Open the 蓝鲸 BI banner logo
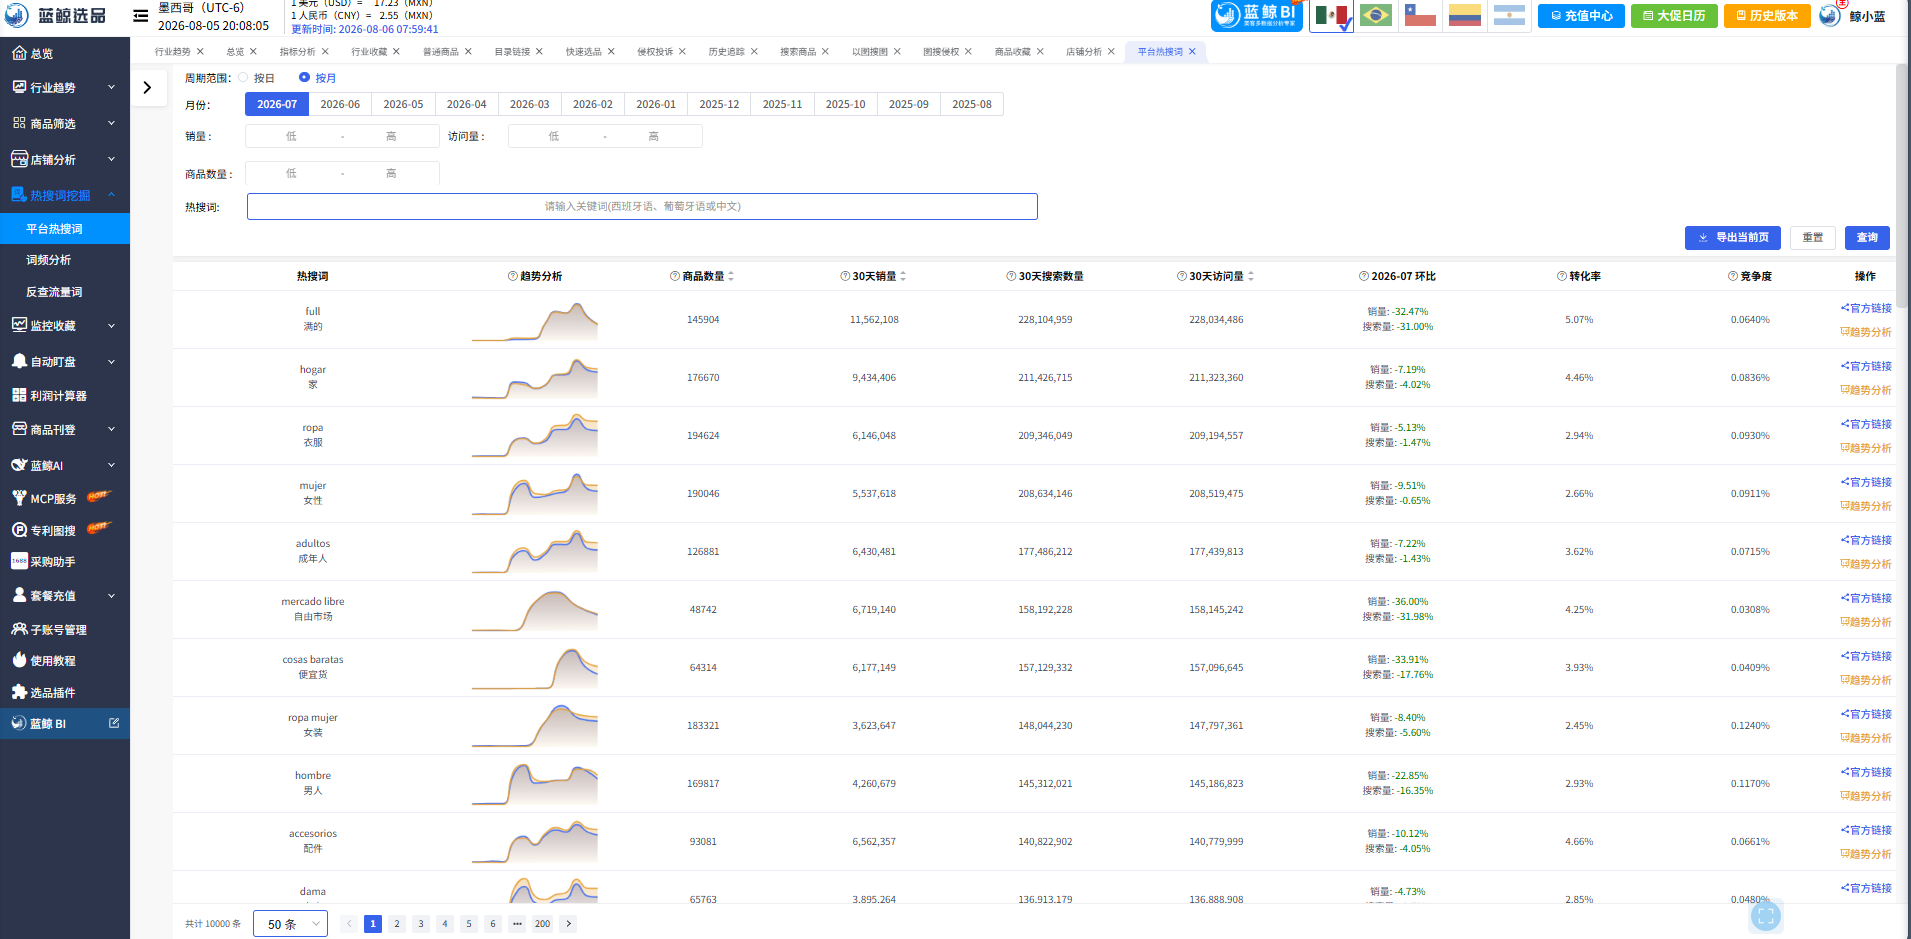 [1257, 15]
